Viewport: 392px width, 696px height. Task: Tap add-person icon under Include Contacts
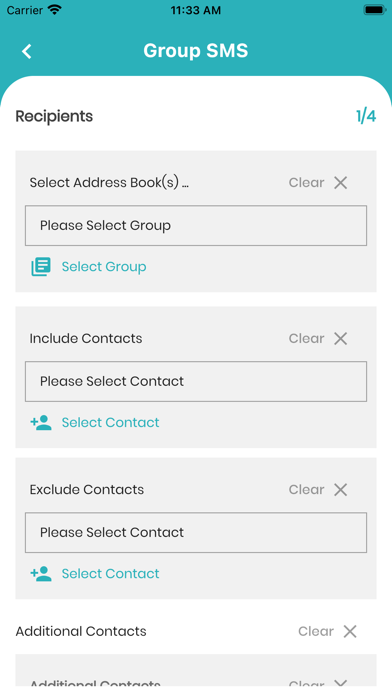tap(41, 423)
